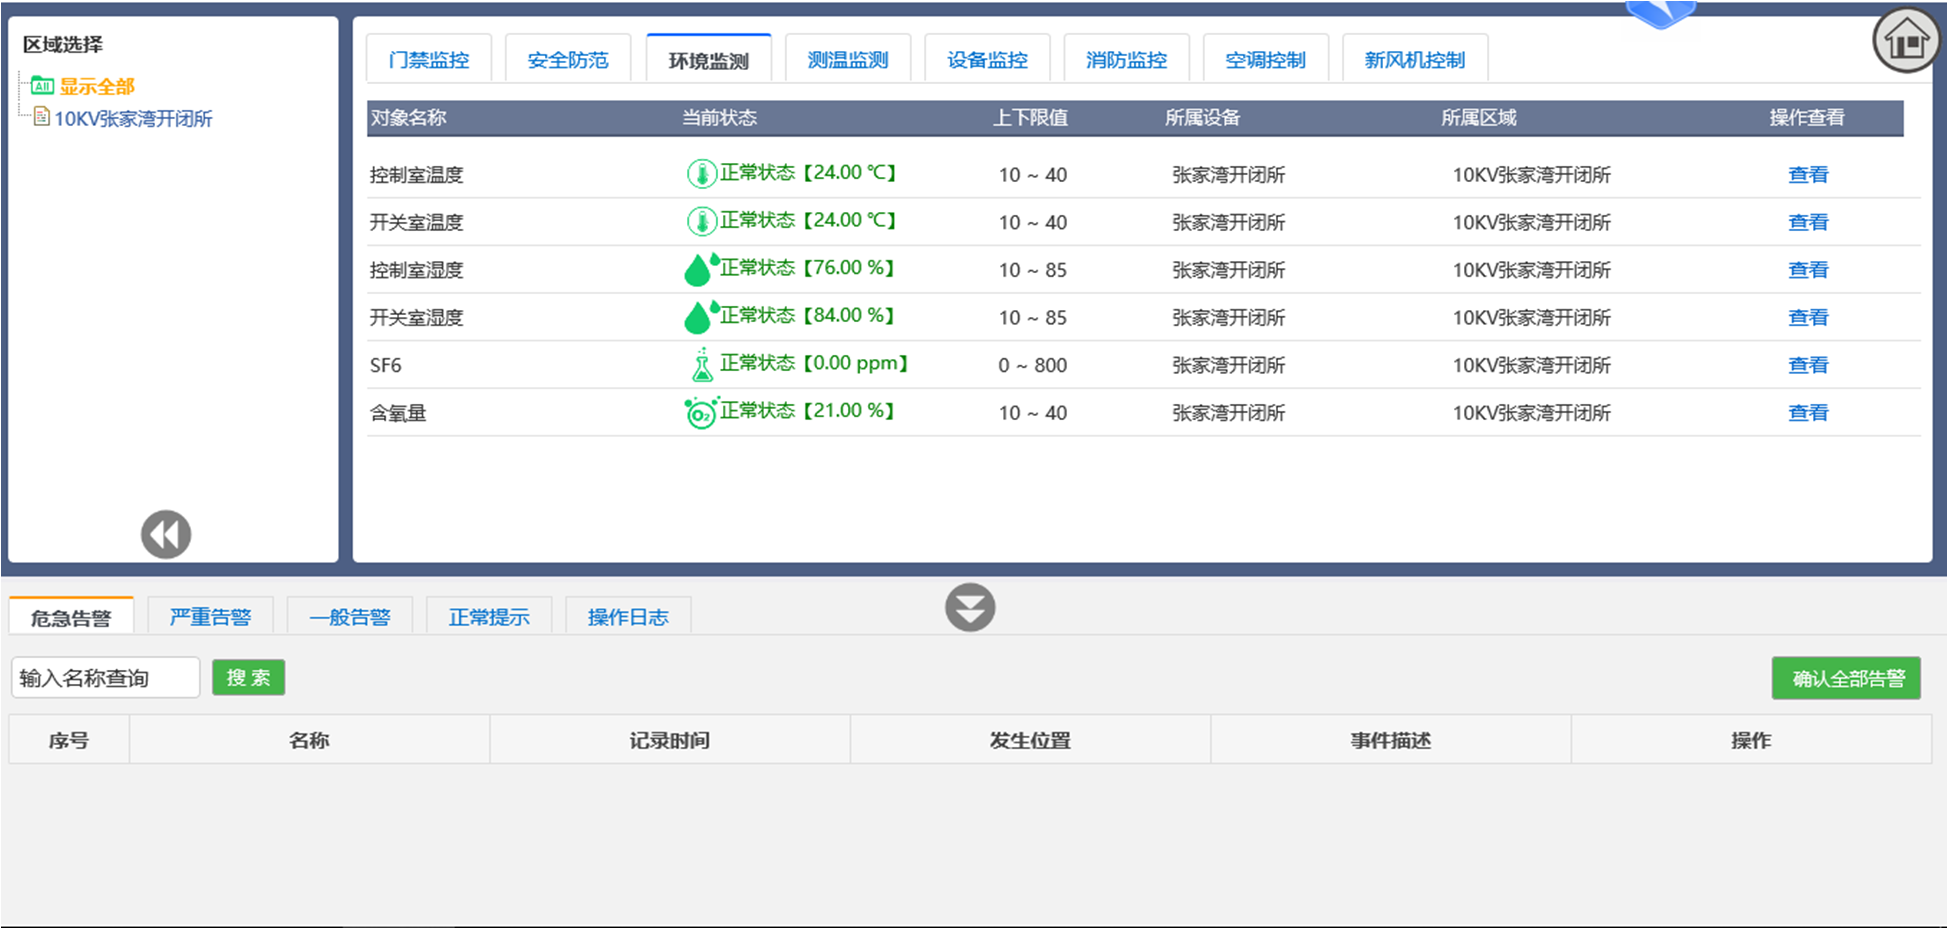Collapse the area selection side panel
This screenshot has width=1948, height=929.
pyautogui.click(x=166, y=534)
